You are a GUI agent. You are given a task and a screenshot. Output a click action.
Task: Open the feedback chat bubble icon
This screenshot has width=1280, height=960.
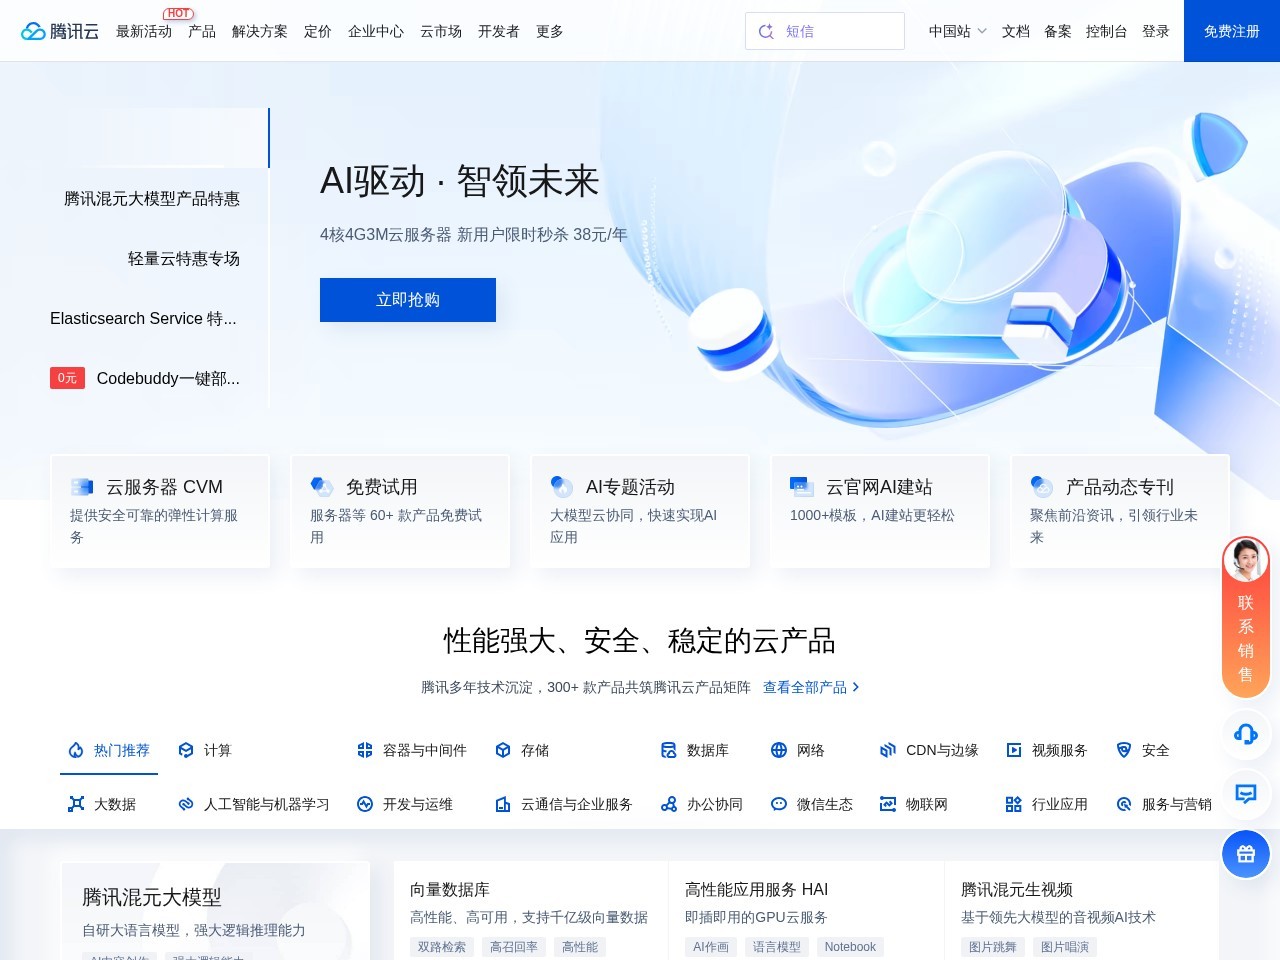[1245, 794]
